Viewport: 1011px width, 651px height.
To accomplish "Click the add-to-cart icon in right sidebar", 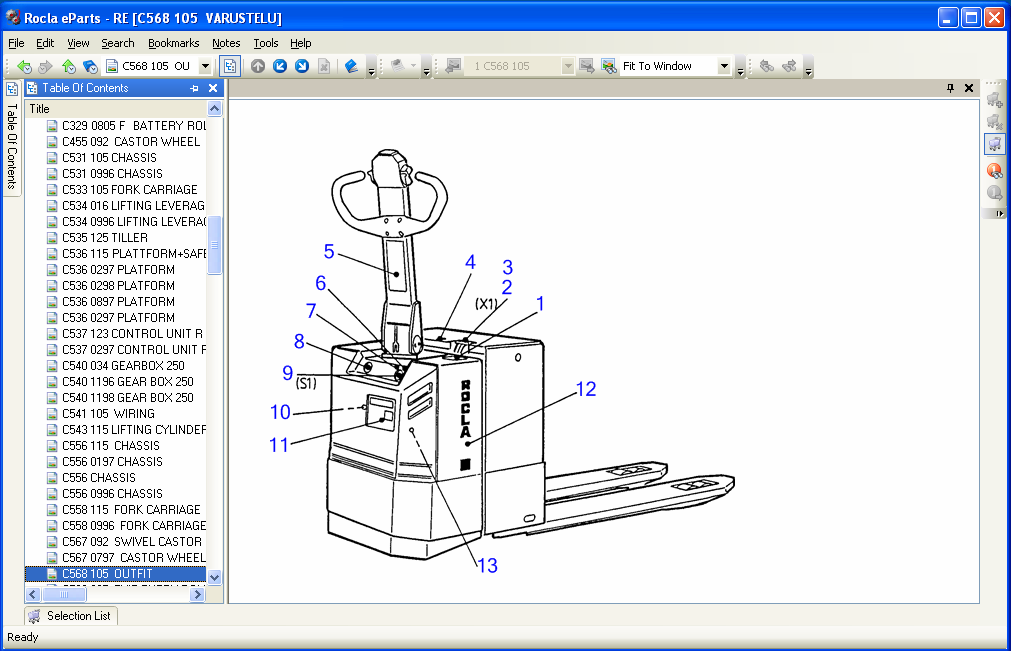I will [995, 100].
